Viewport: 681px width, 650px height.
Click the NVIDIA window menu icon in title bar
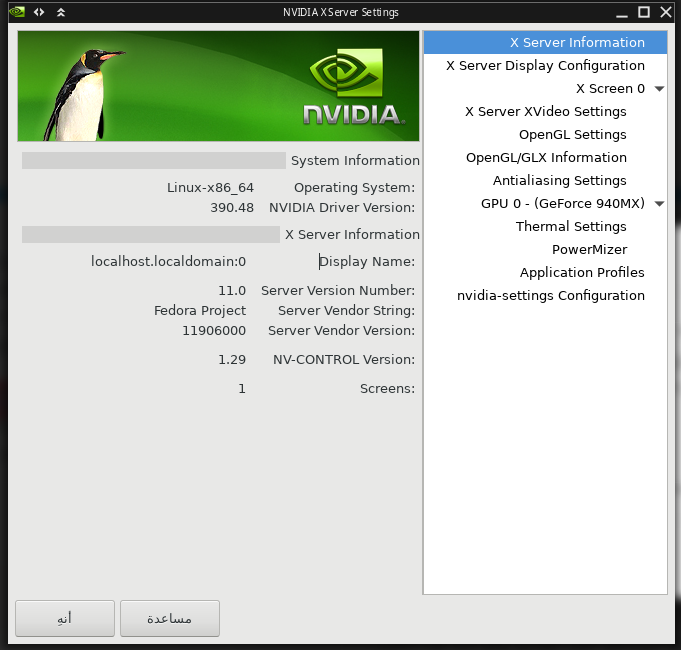pyautogui.click(x=17, y=12)
